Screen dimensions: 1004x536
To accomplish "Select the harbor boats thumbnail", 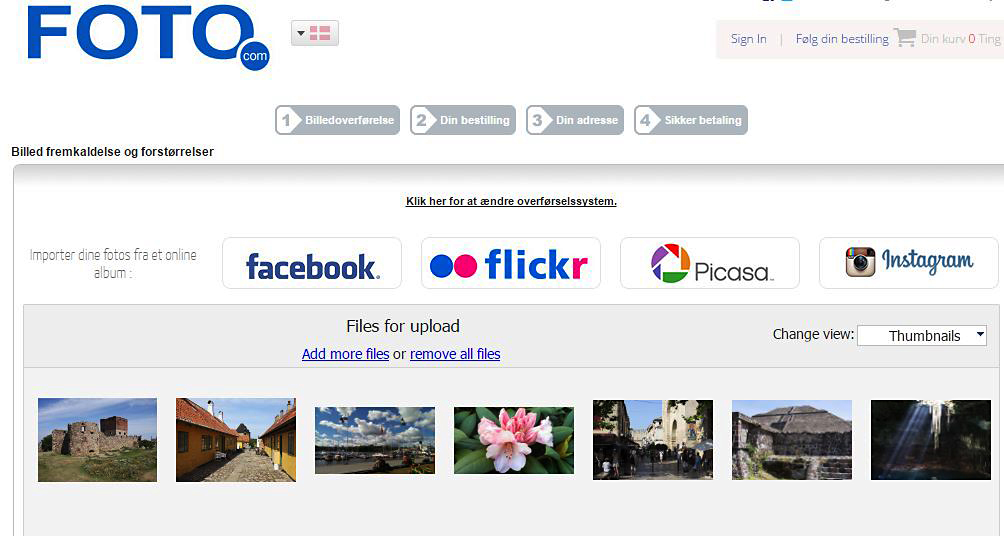I will [x=375, y=440].
